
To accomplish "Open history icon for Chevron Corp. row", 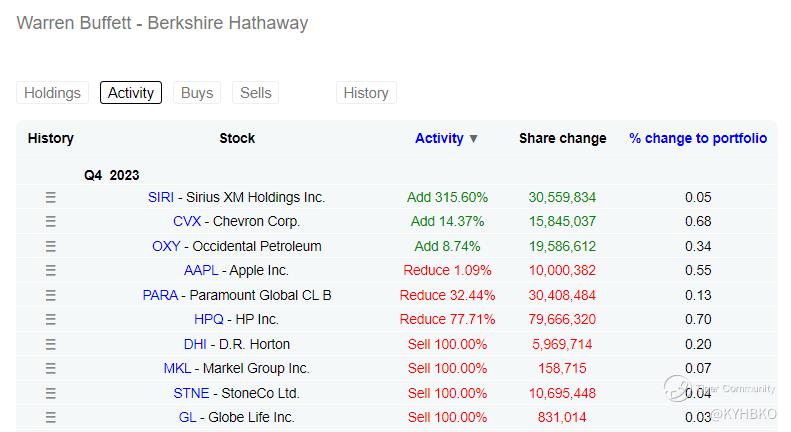I will click(50, 222).
